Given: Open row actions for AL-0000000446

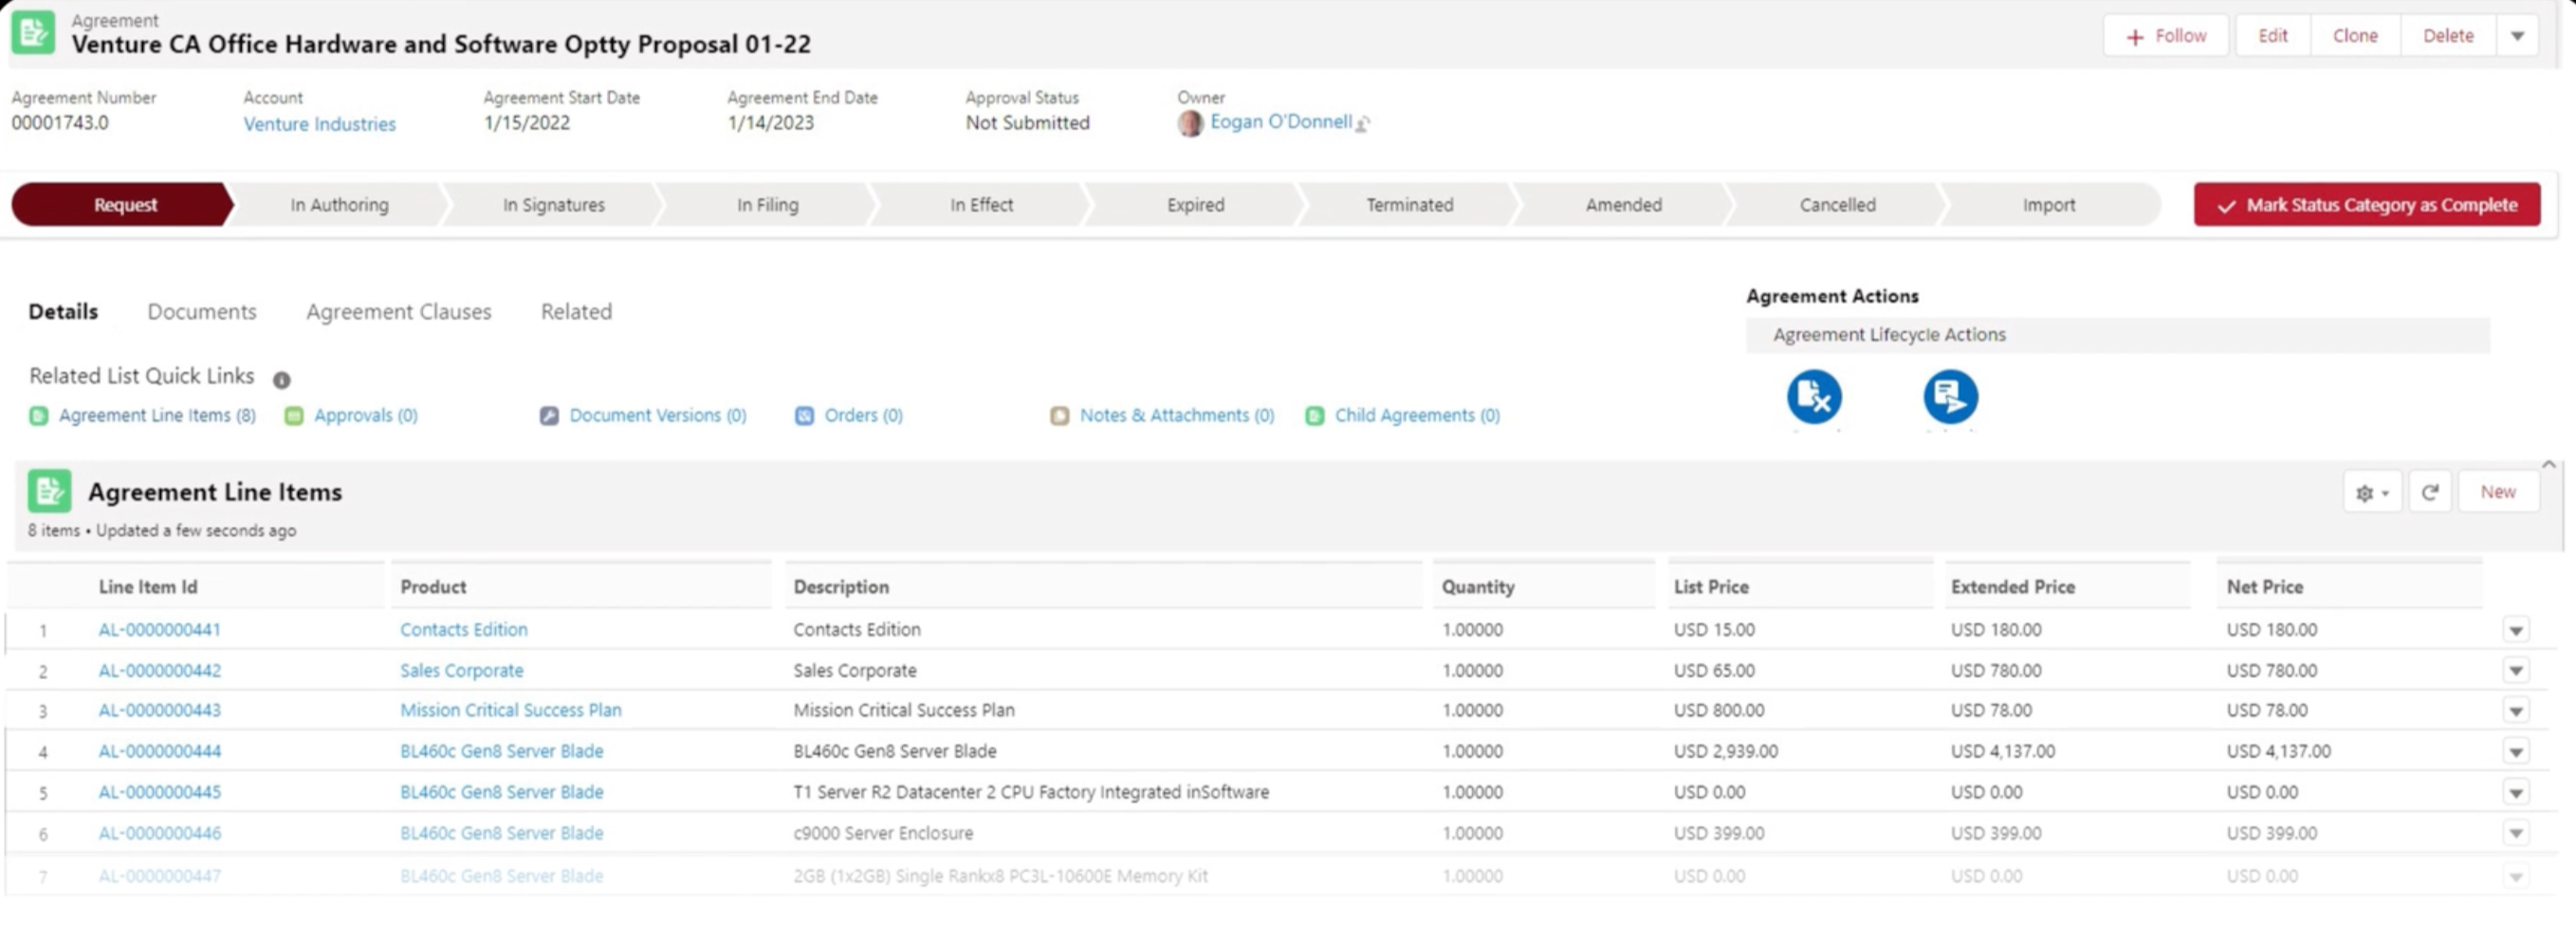Looking at the screenshot, I should pos(2516,833).
